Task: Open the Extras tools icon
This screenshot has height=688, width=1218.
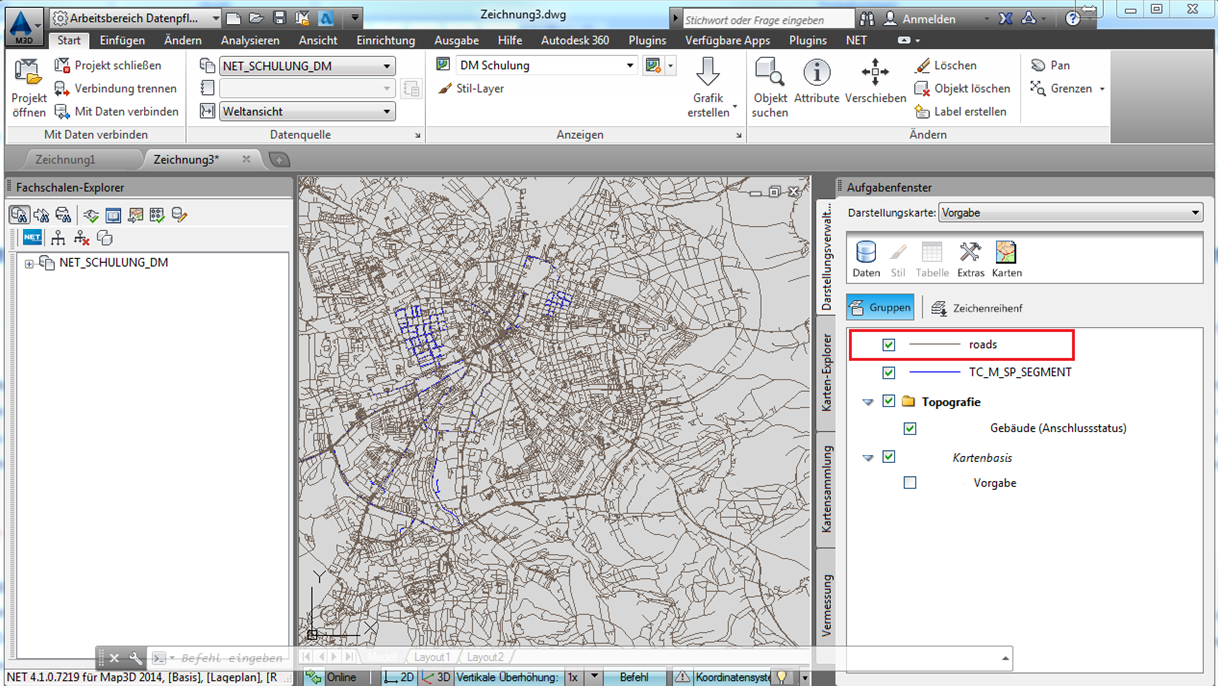Action: tap(970, 259)
